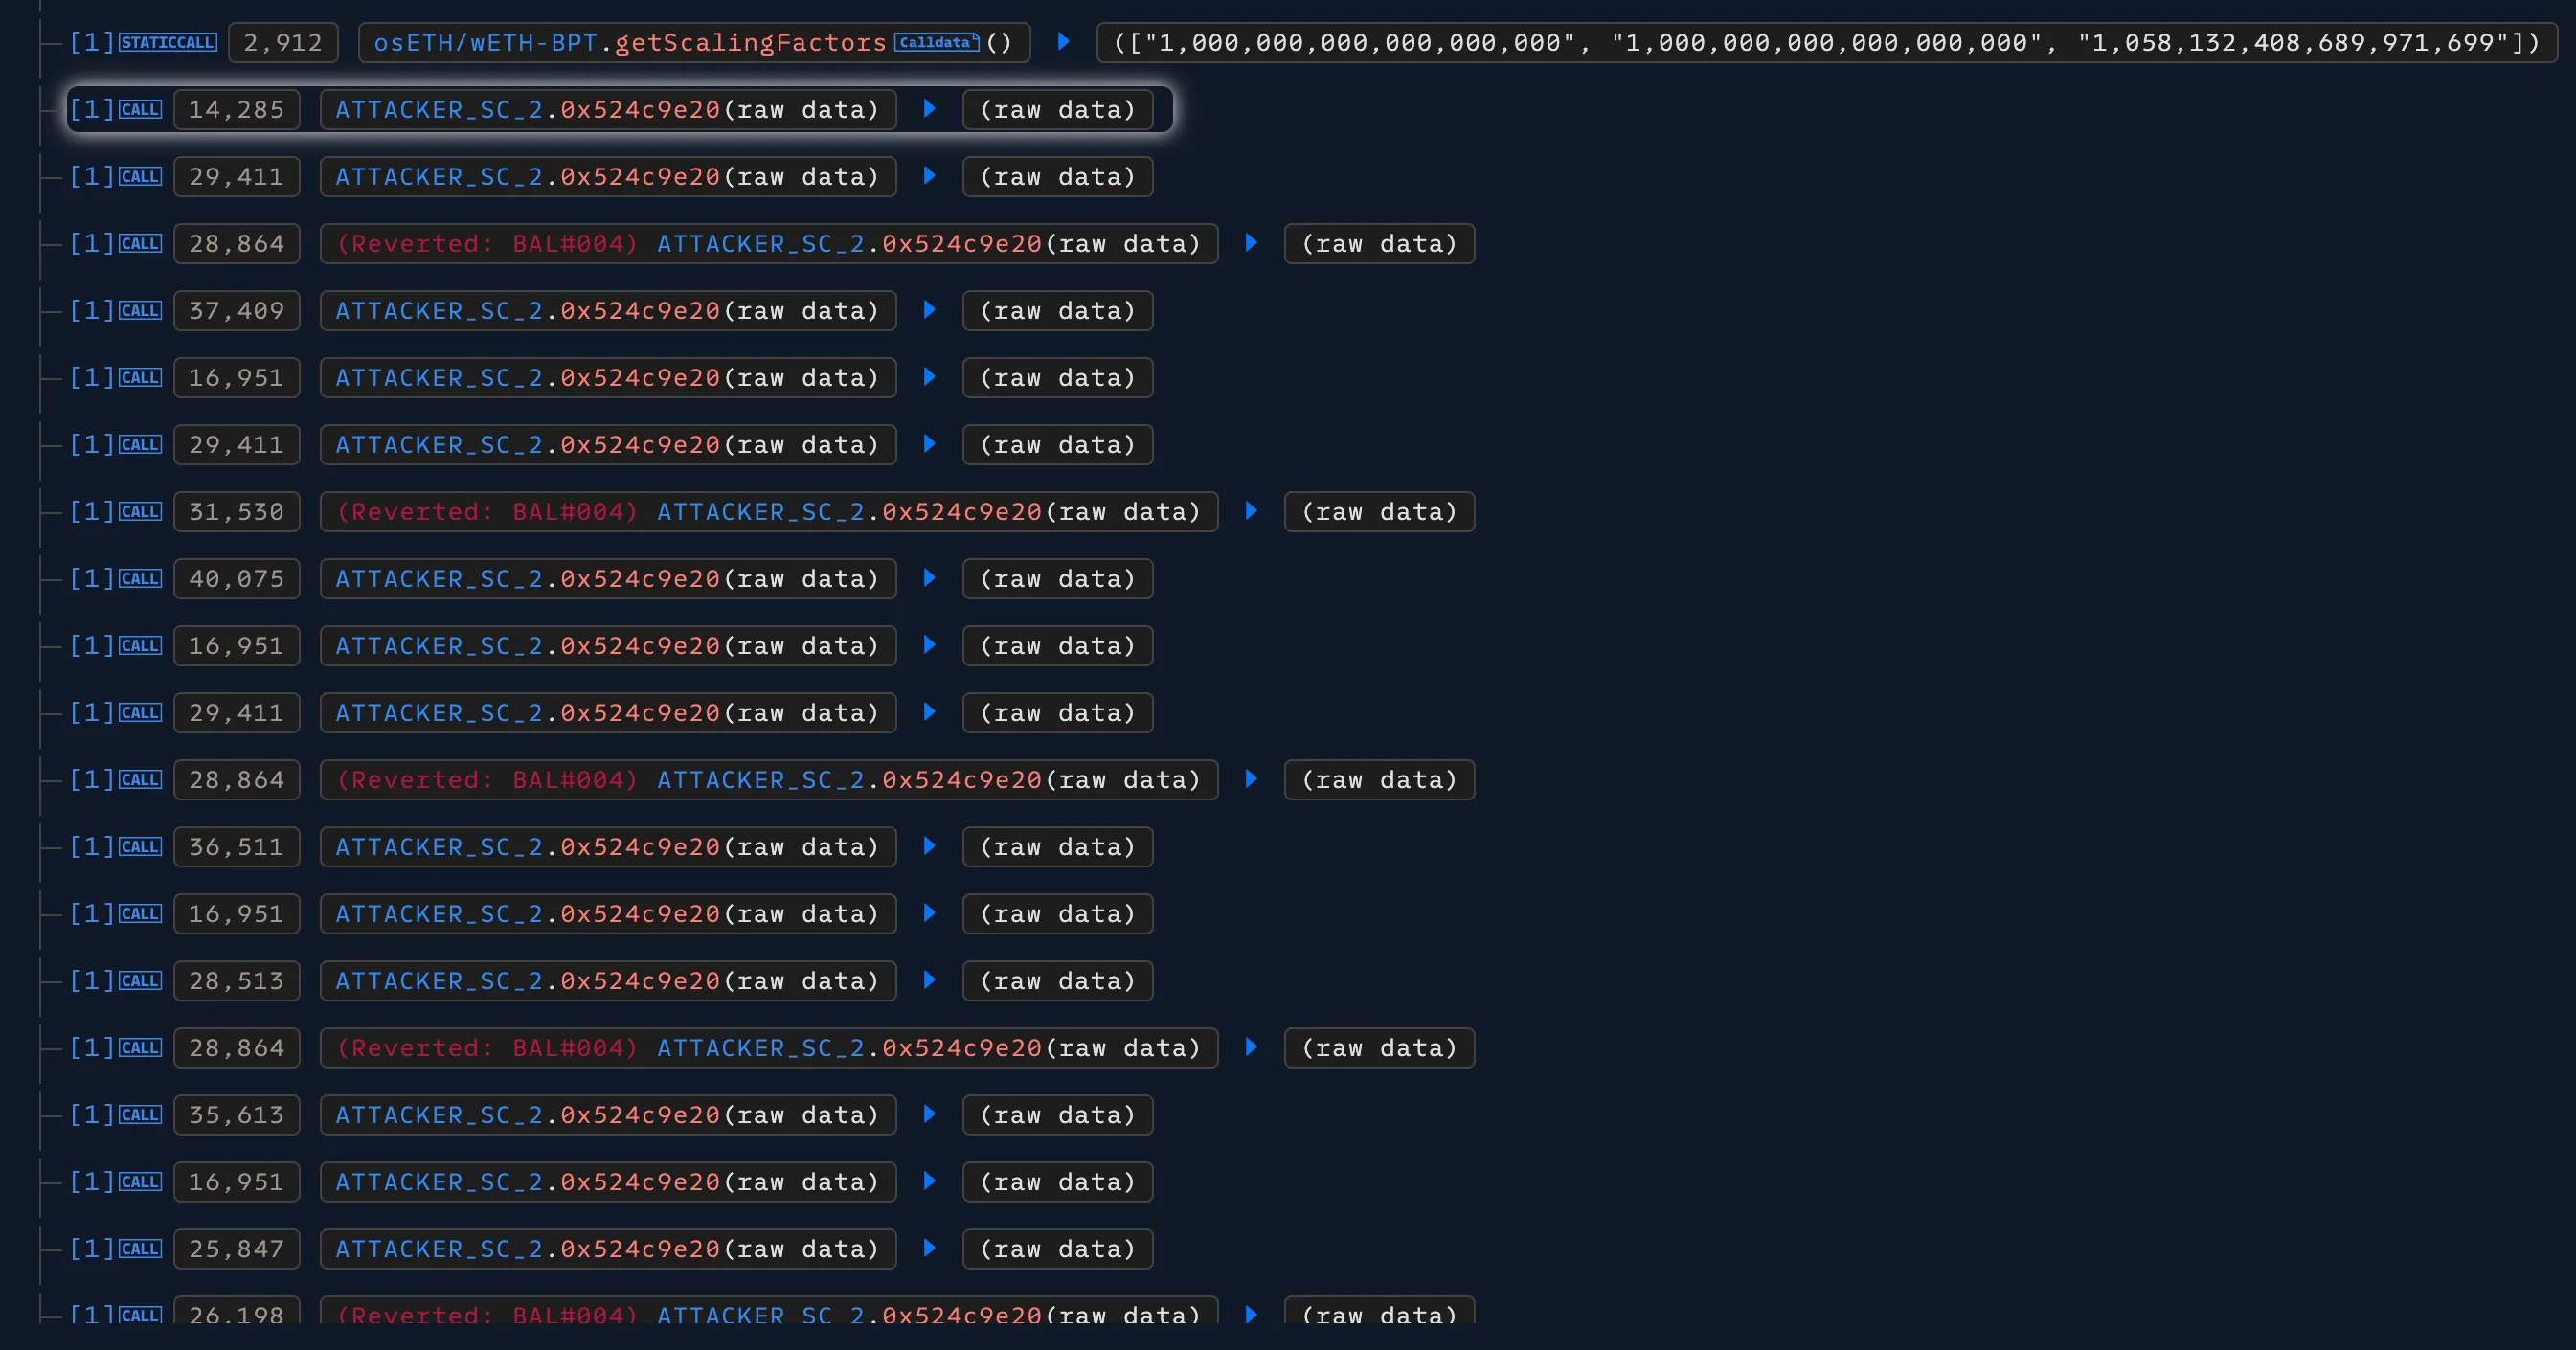Click the STATICCALL badge on getScalingFactors
This screenshot has height=1350, width=2576.
point(166,42)
